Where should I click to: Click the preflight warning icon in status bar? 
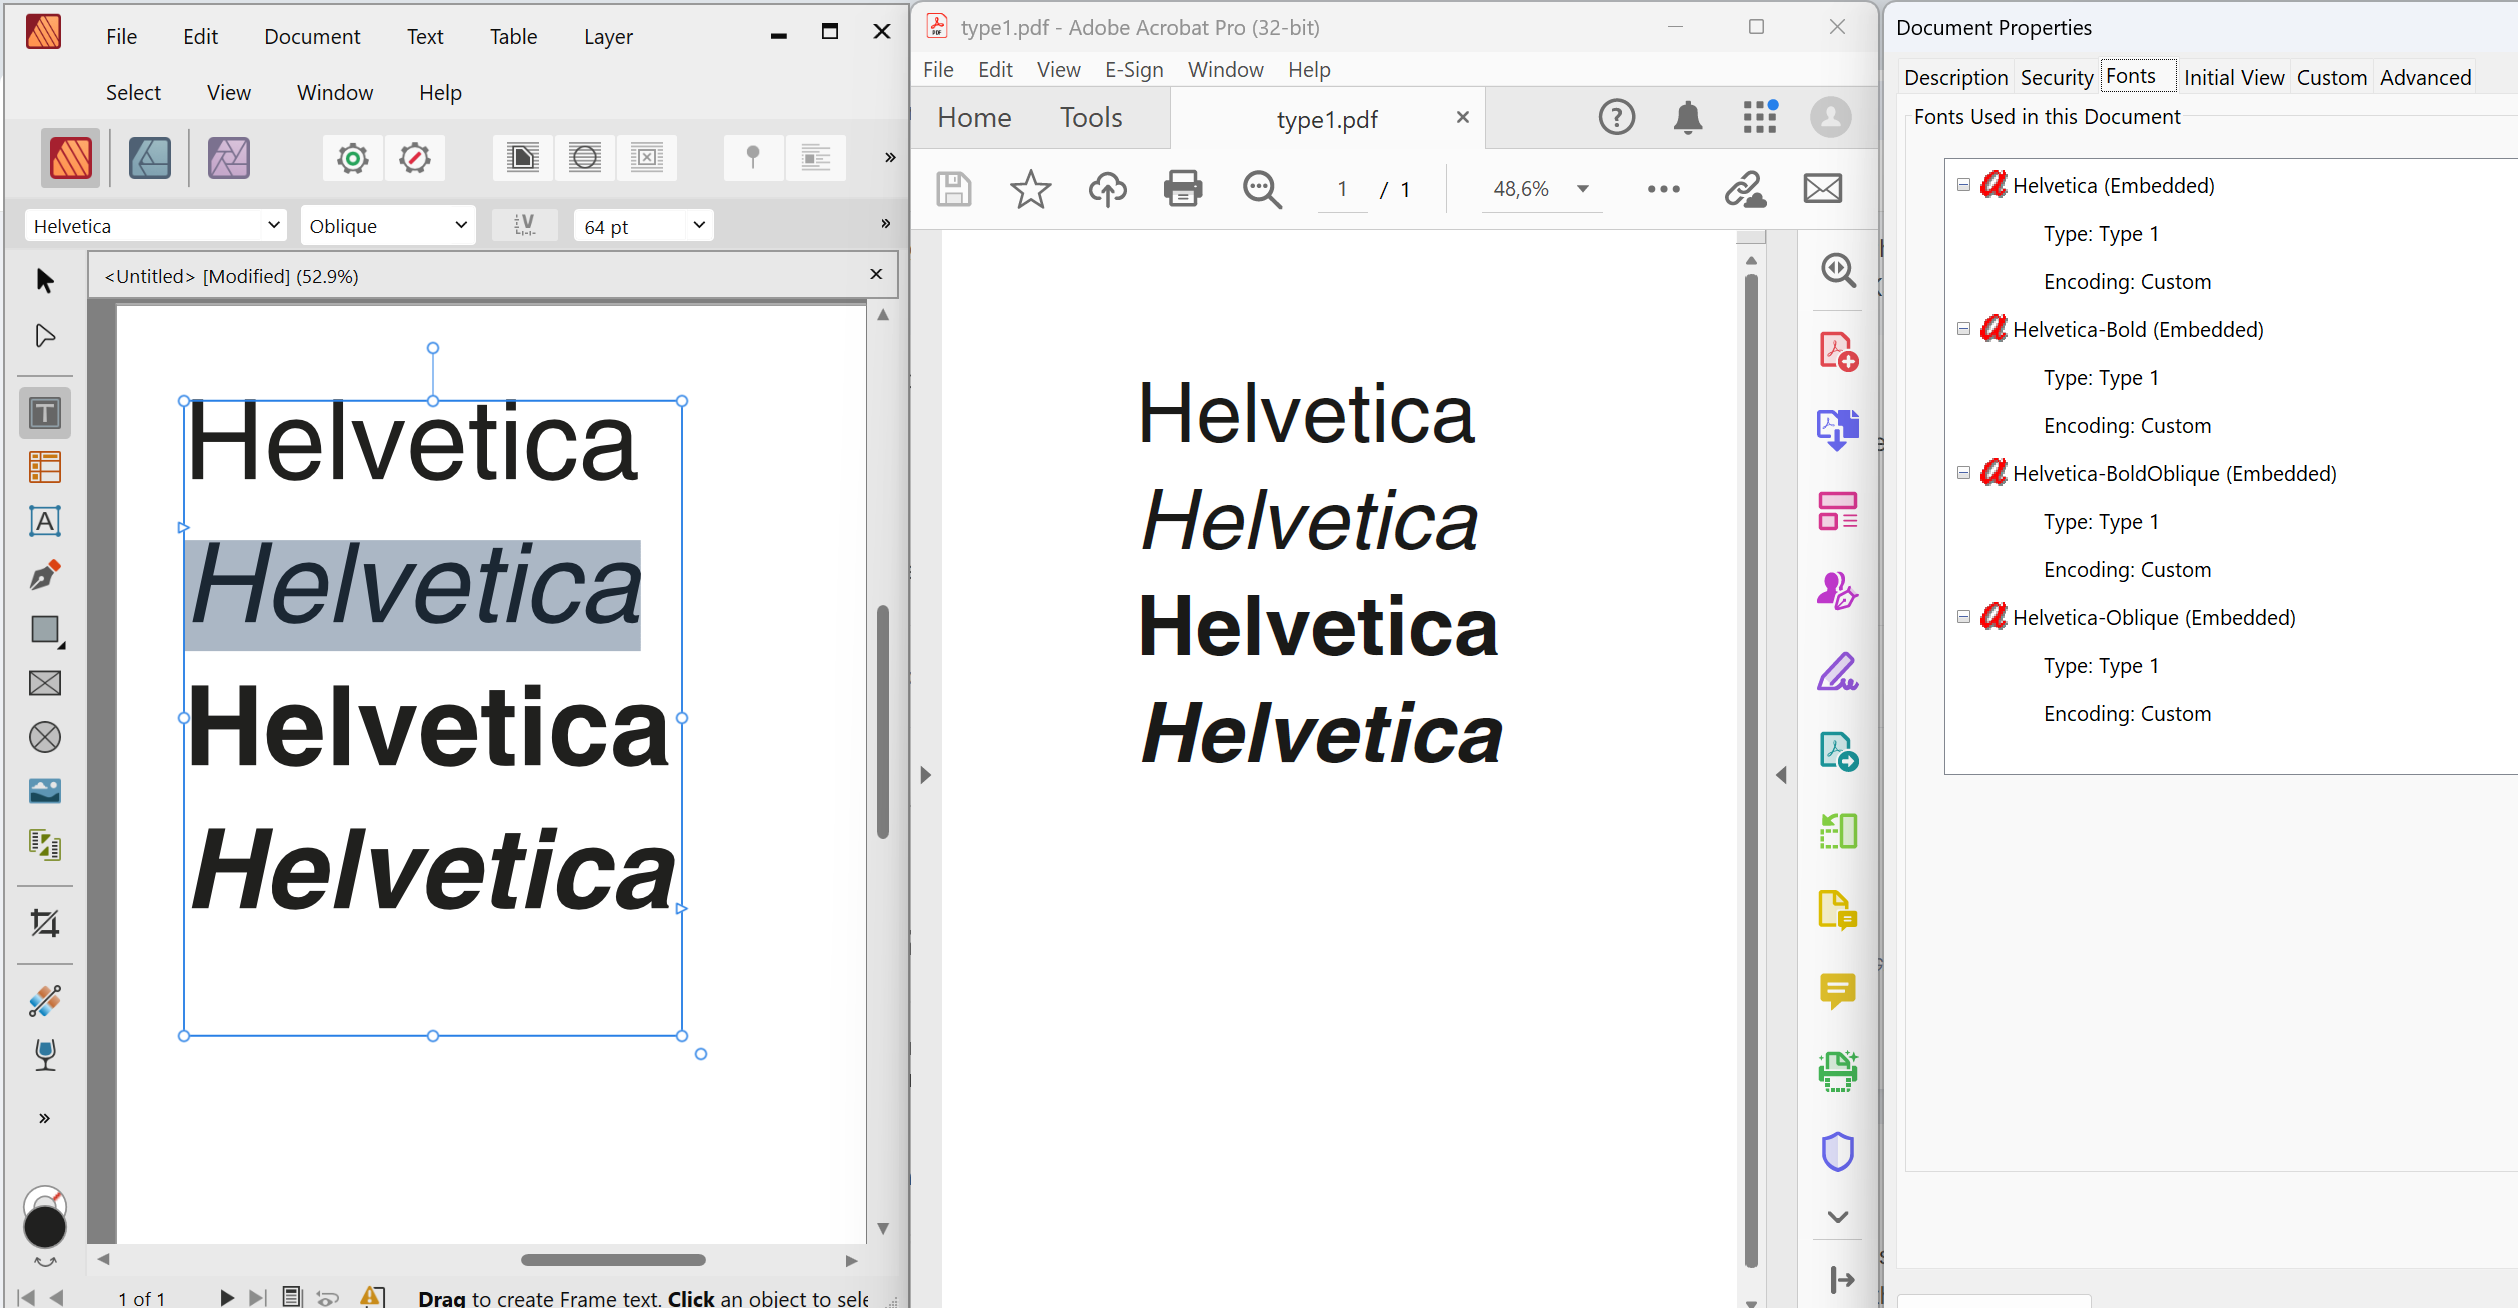pos(372,1297)
